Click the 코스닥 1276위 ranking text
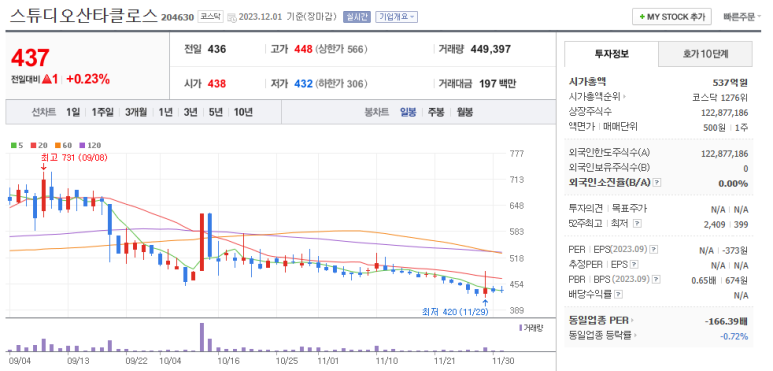 [720, 97]
